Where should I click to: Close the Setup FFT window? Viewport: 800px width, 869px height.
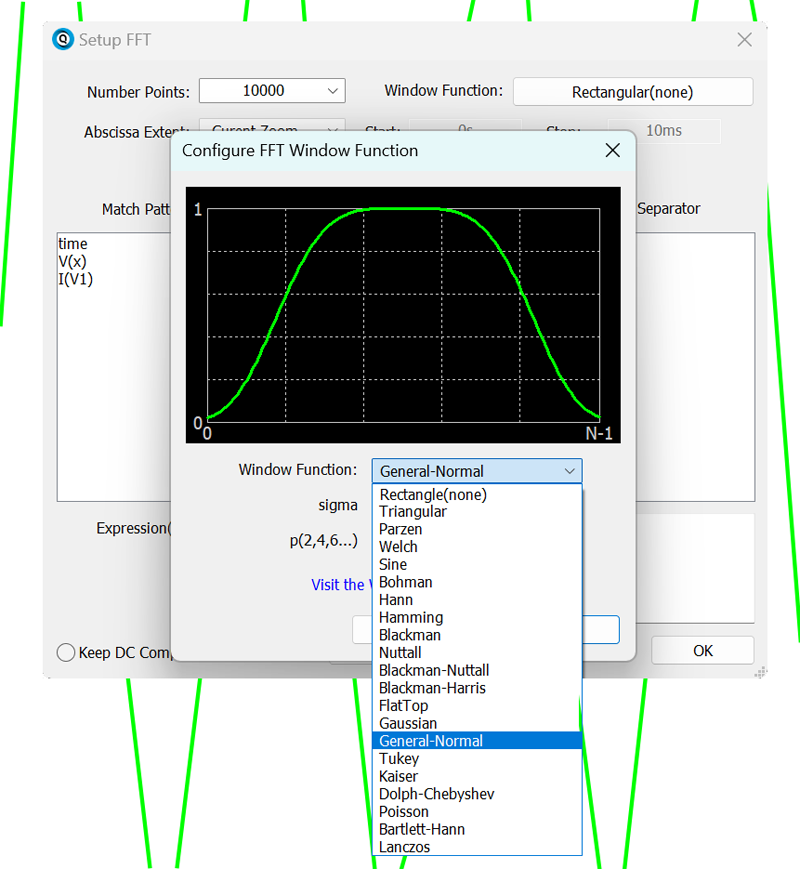pyautogui.click(x=744, y=40)
